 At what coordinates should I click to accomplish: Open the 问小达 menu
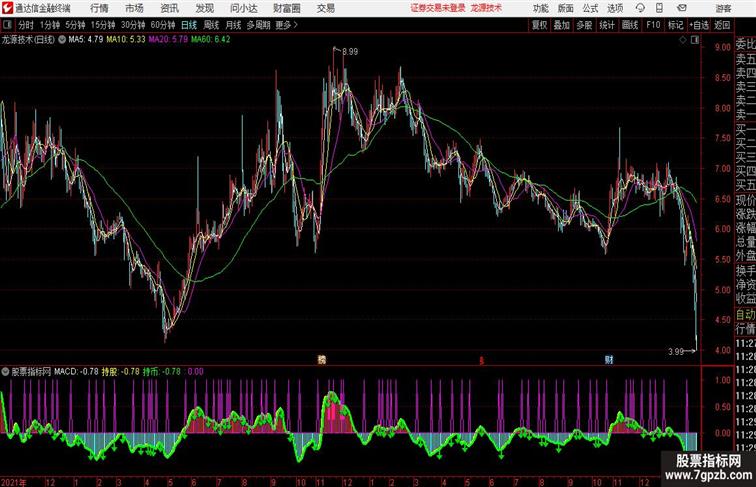pos(243,8)
